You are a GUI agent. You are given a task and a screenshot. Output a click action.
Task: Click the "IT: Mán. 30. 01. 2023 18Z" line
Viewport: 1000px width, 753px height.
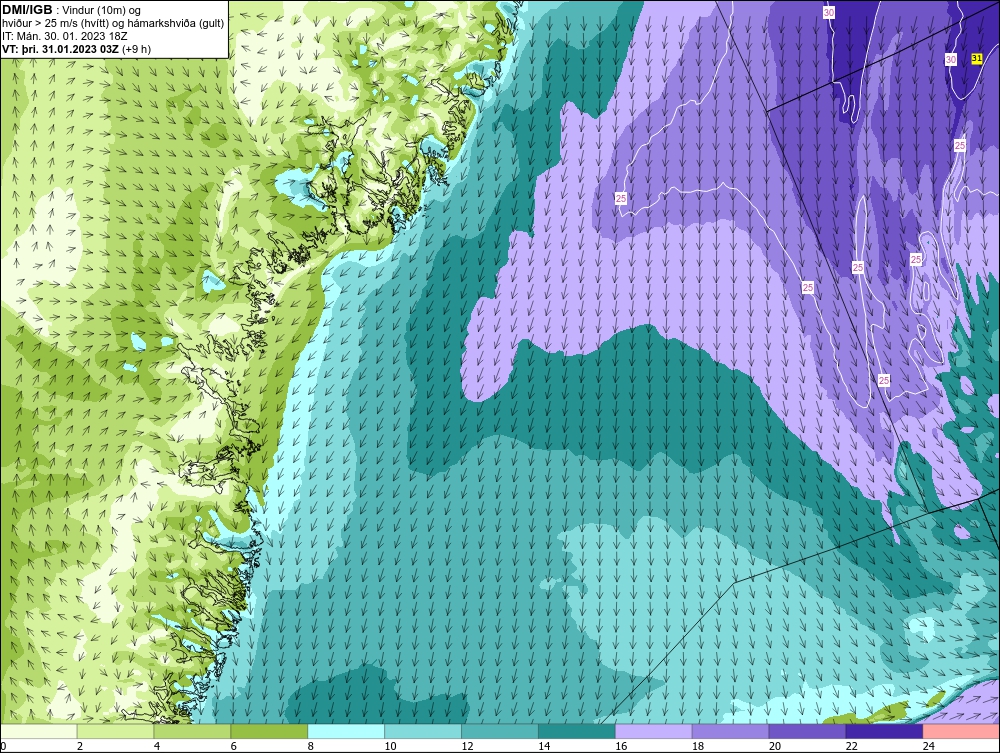(x=65, y=36)
